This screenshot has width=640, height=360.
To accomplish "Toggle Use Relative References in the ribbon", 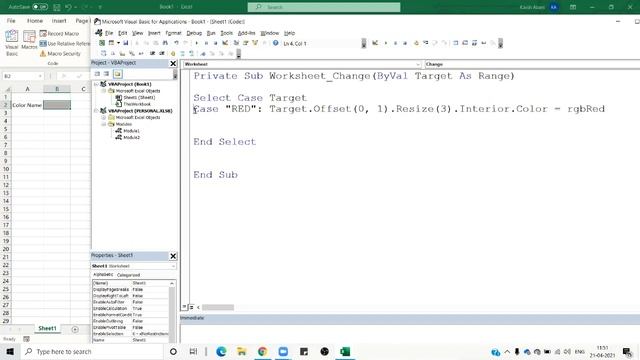I will 64,43.
